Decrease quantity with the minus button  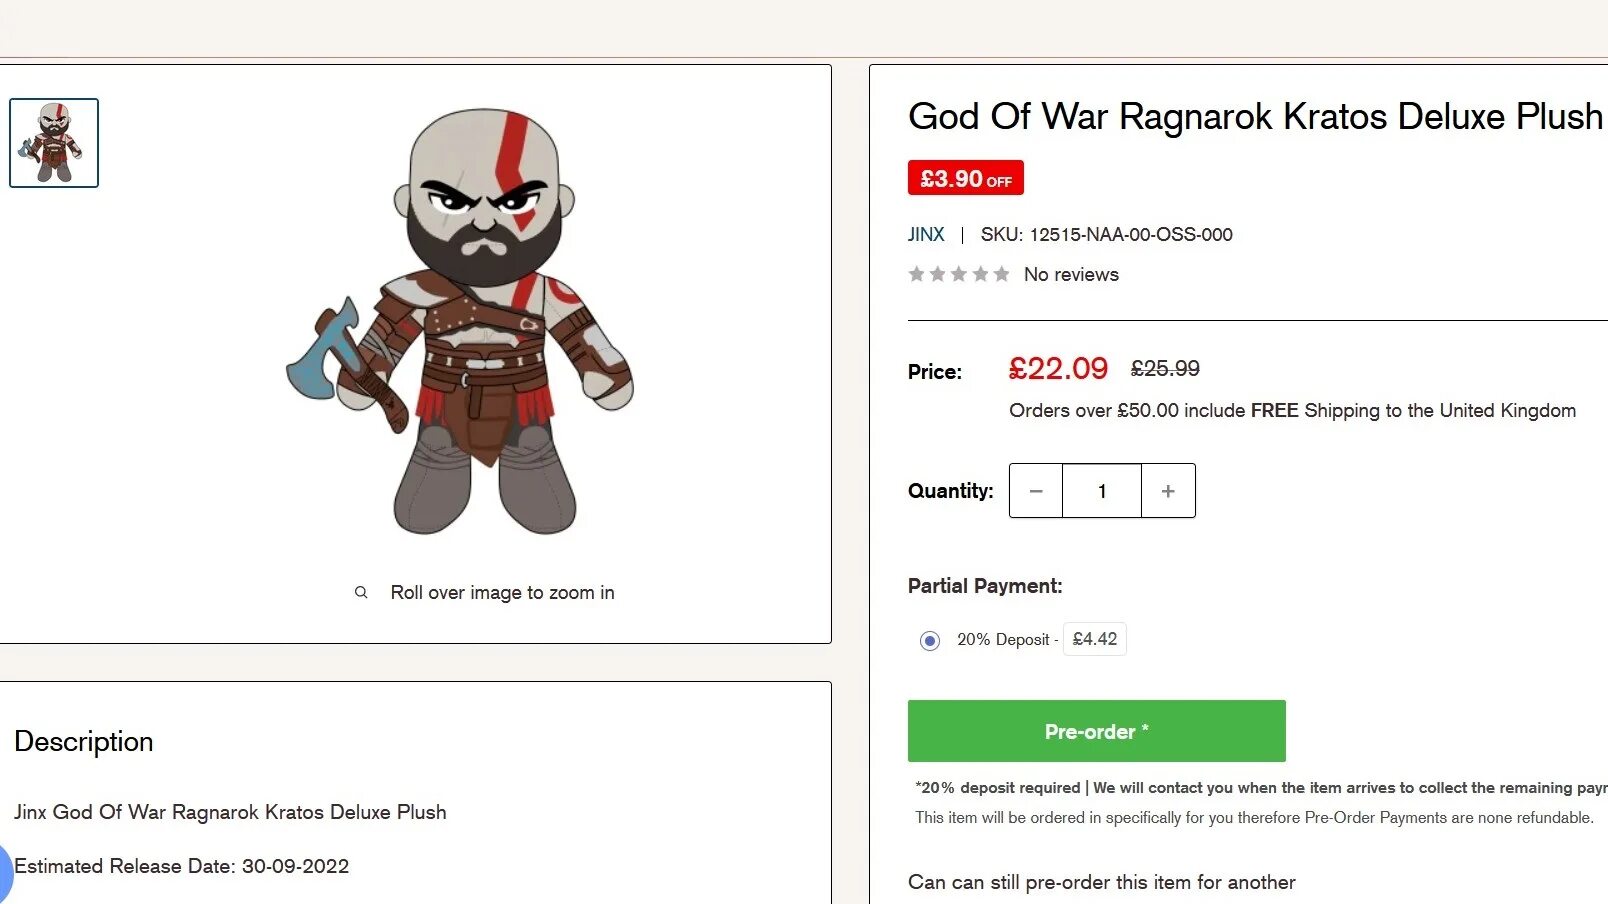point(1036,491)
